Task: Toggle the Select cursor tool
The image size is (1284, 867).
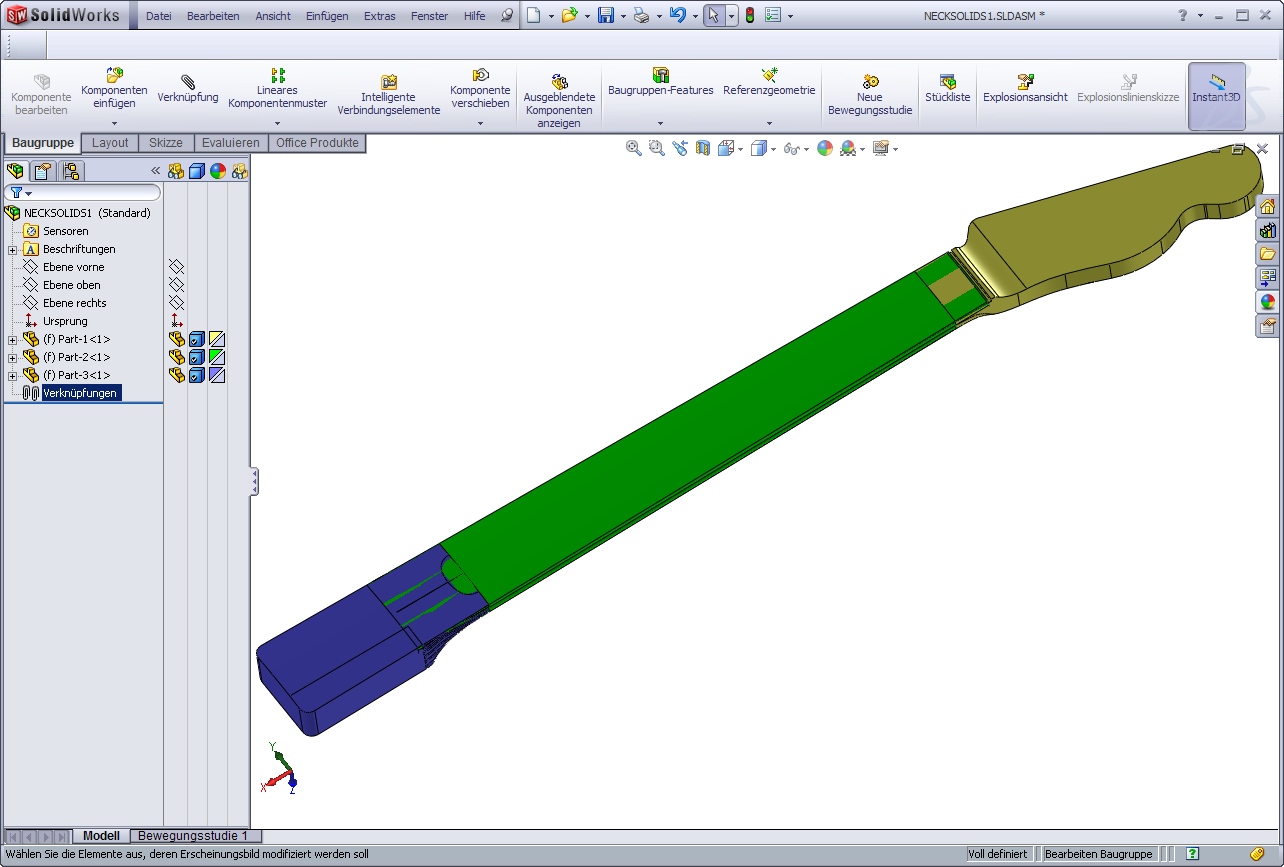Action: [x=714, y=15]
